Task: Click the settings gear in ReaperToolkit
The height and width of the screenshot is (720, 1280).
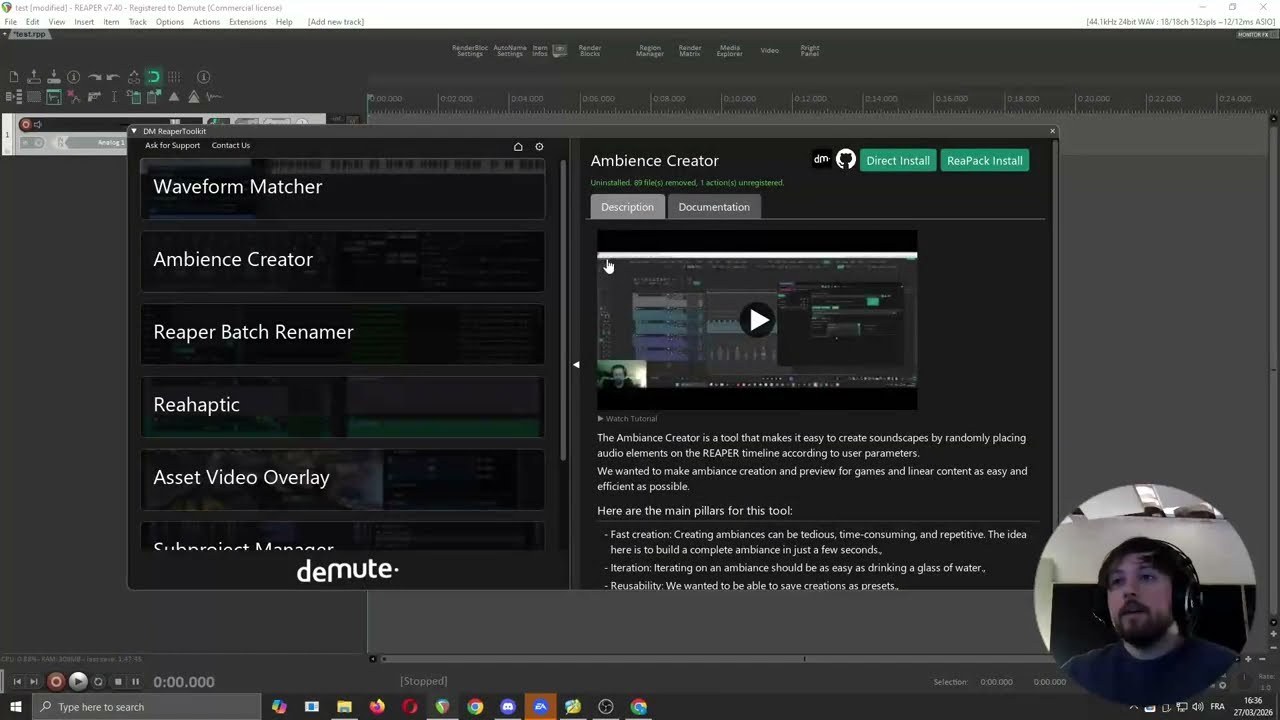Action: tap(539, 147)
